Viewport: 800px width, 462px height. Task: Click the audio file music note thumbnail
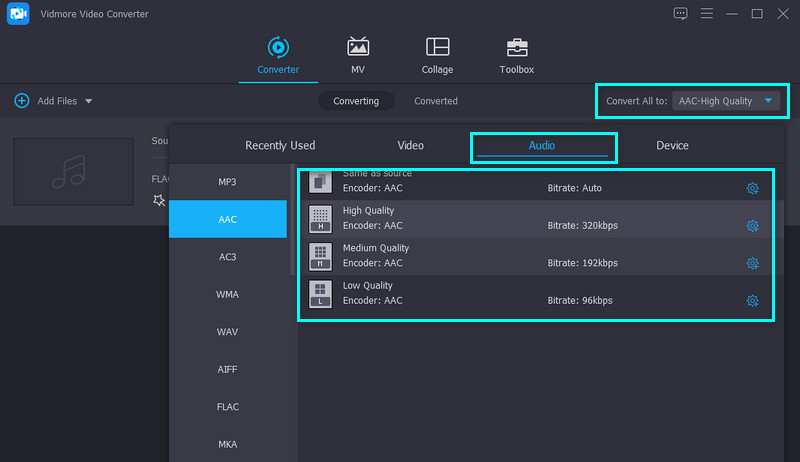(x=73, y=172)
